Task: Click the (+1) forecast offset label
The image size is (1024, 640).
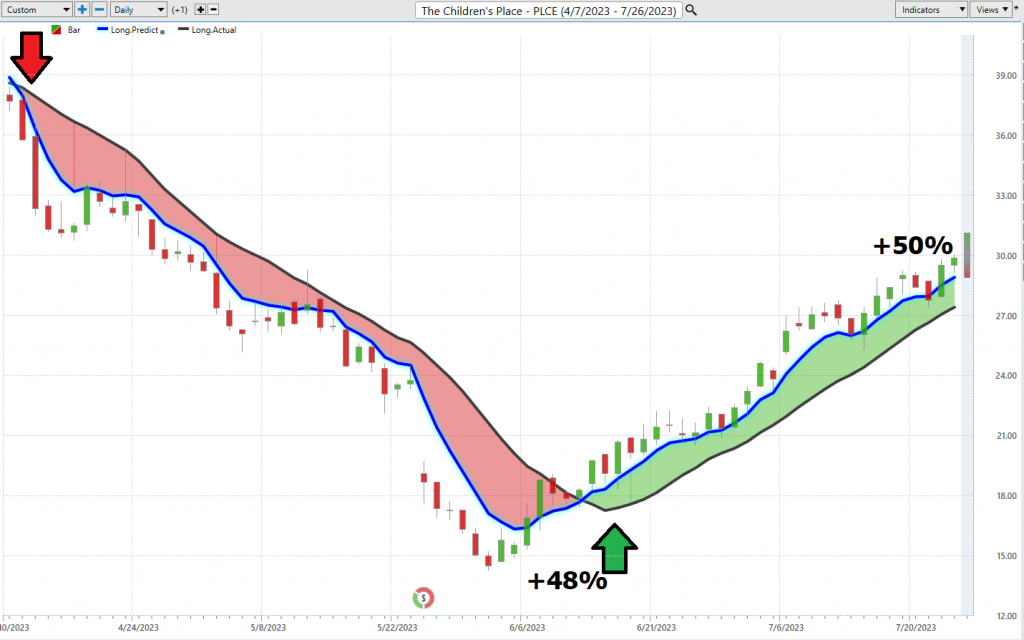Action: [180, 10]
